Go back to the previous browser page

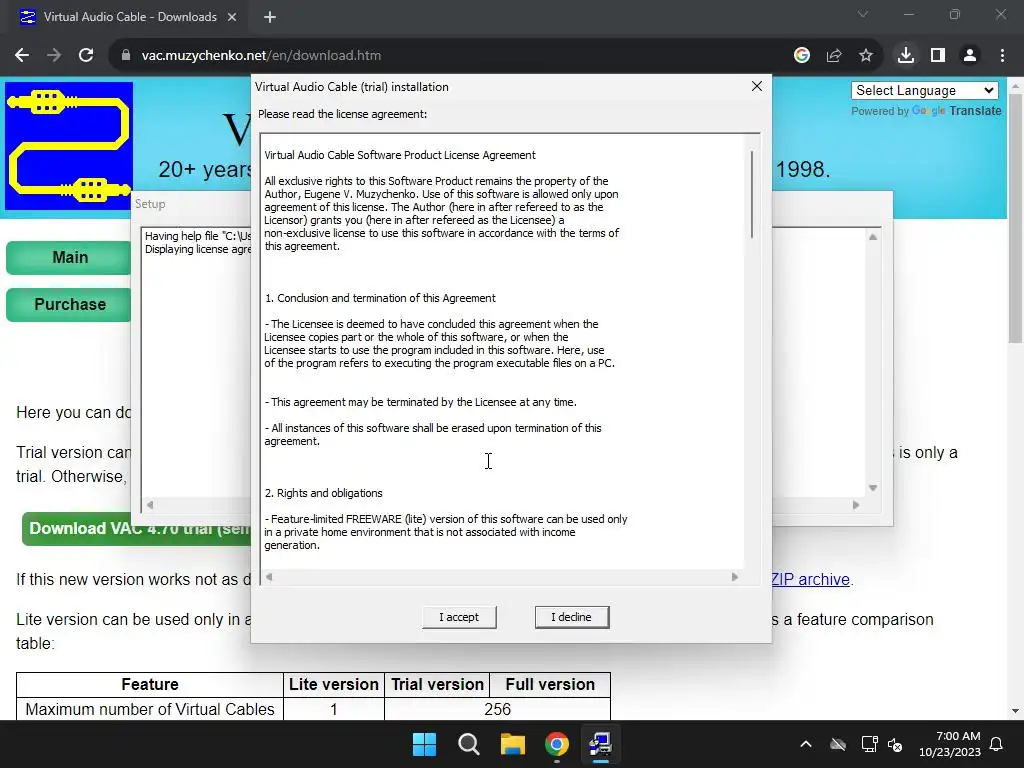(22, 56)
